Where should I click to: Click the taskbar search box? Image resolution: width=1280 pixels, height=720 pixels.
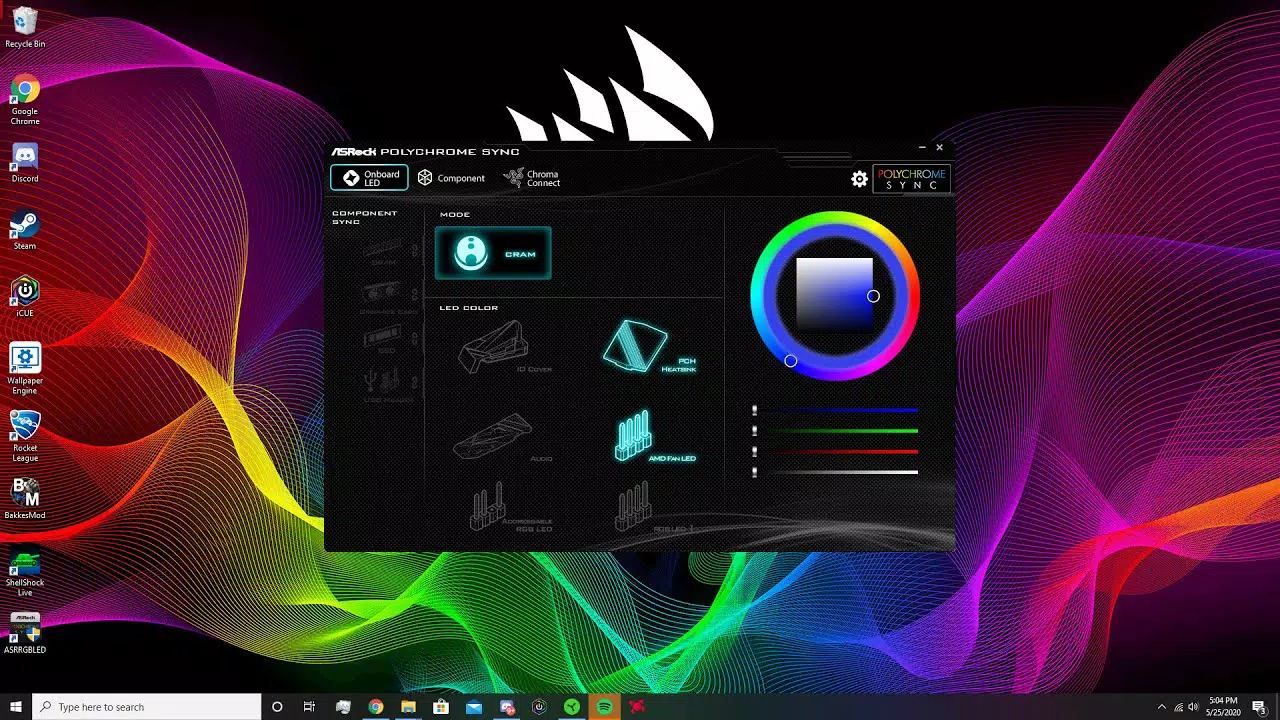pyautogui.click(x=147, y=707)
